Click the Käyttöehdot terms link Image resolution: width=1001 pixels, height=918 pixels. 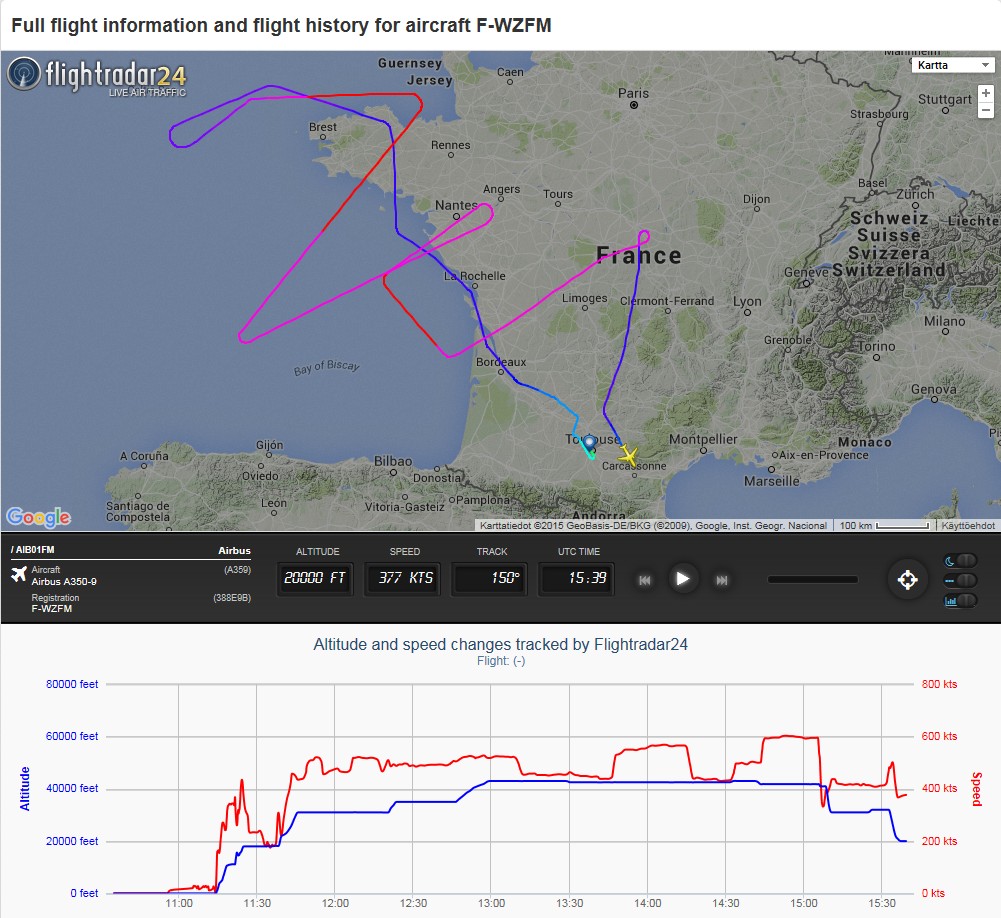point(969,525)
